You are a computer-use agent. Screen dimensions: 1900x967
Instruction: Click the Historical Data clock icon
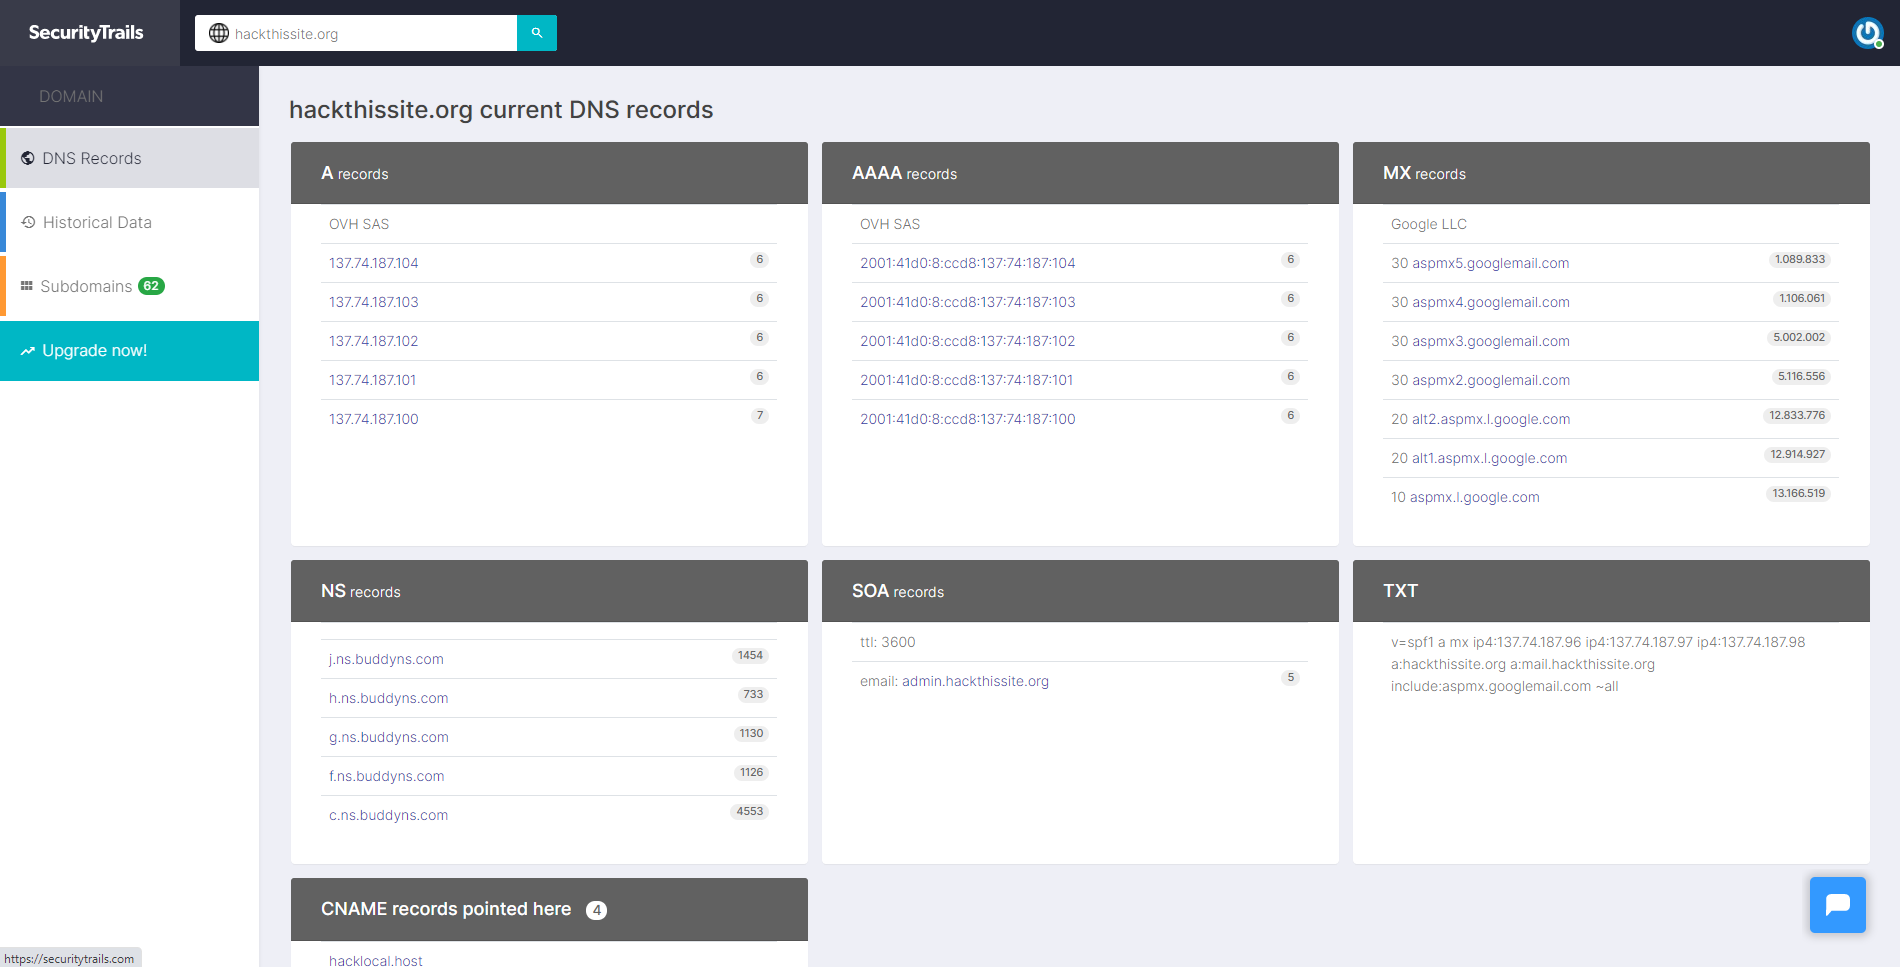click(29, 222)
